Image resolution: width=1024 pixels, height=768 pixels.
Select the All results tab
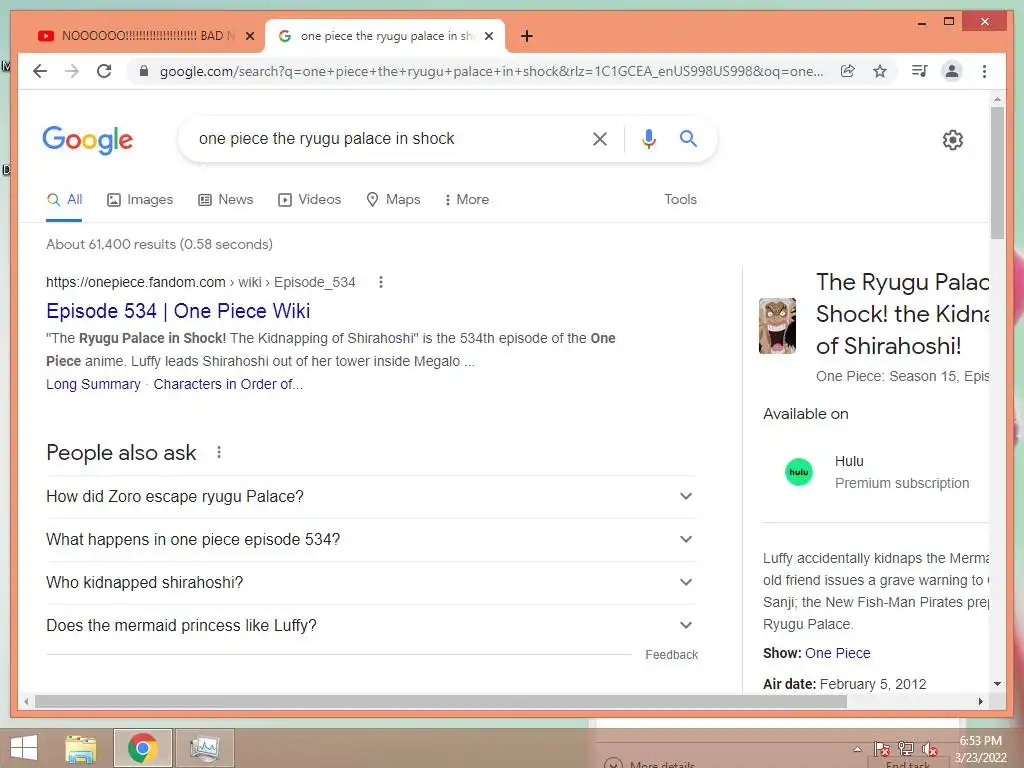[64, 200]
